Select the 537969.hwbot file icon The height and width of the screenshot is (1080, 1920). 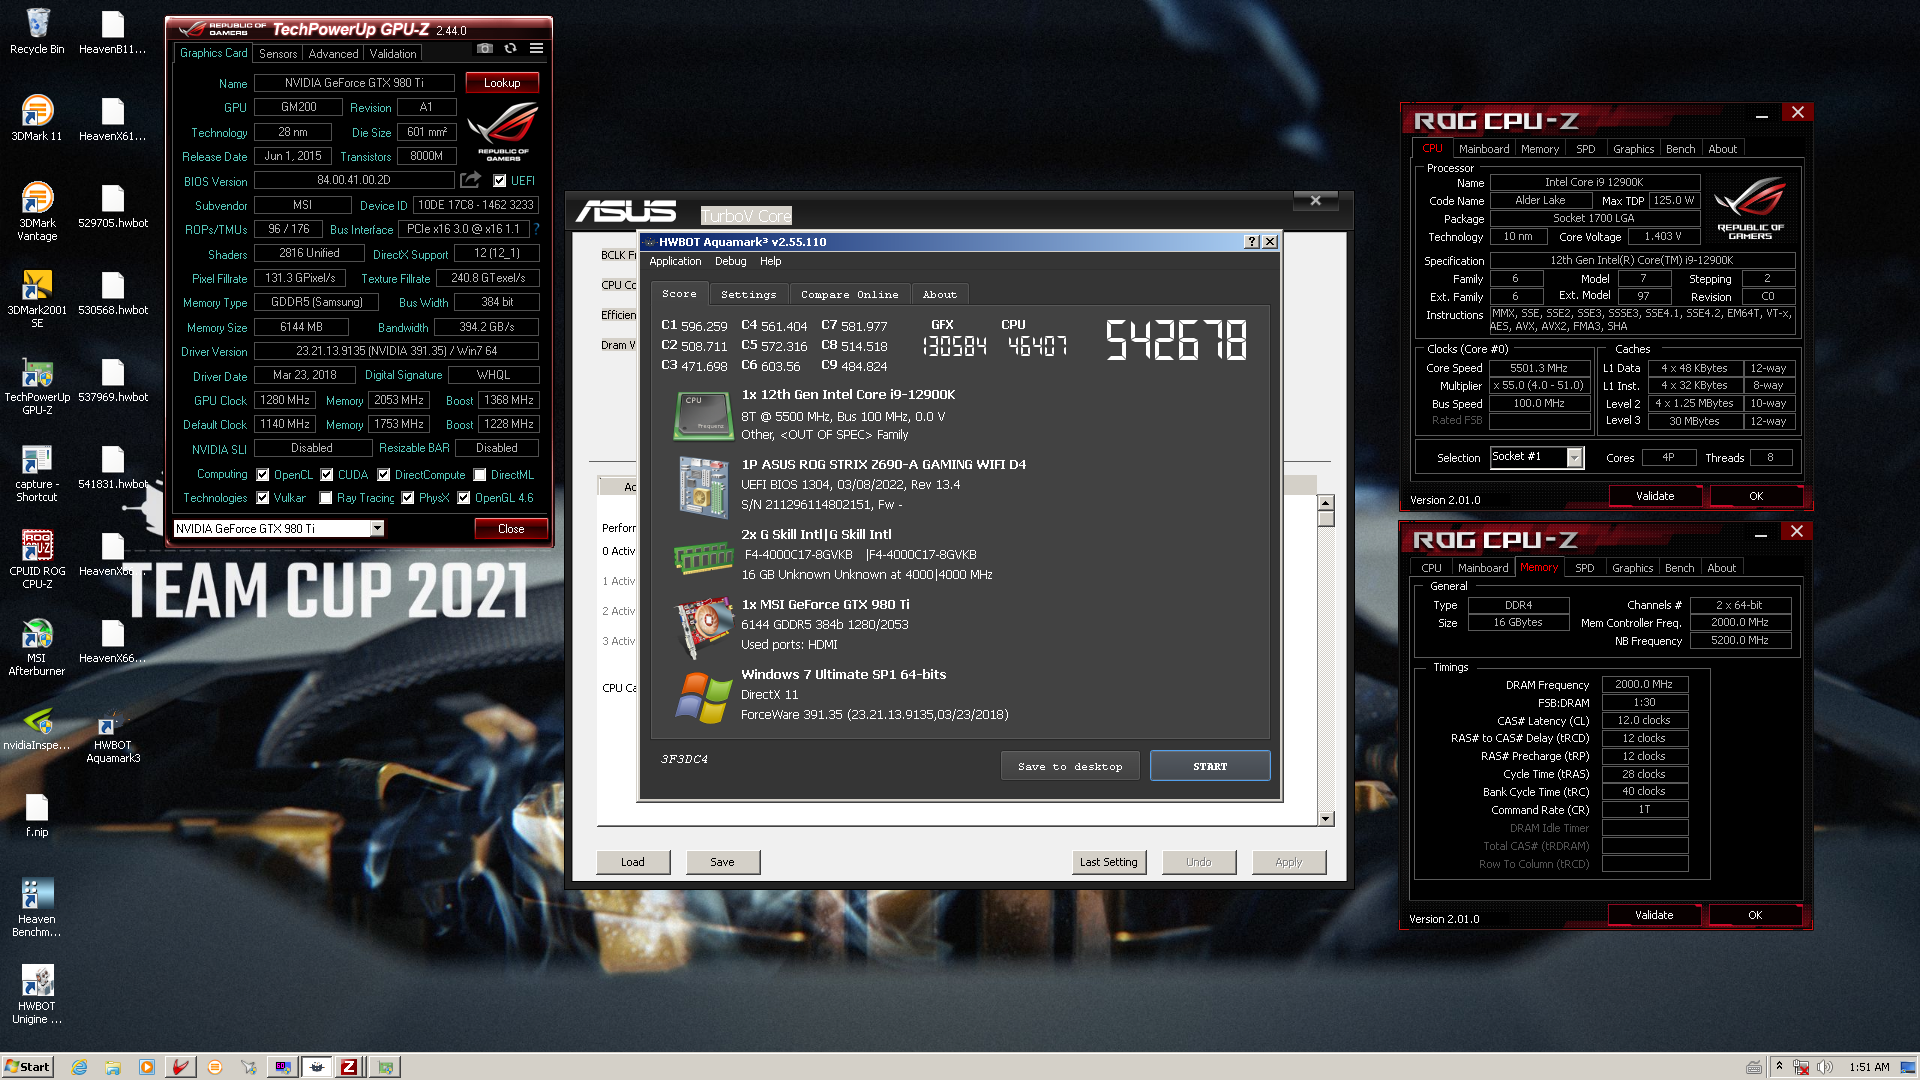pyautogui.click(x=112, y=379)
